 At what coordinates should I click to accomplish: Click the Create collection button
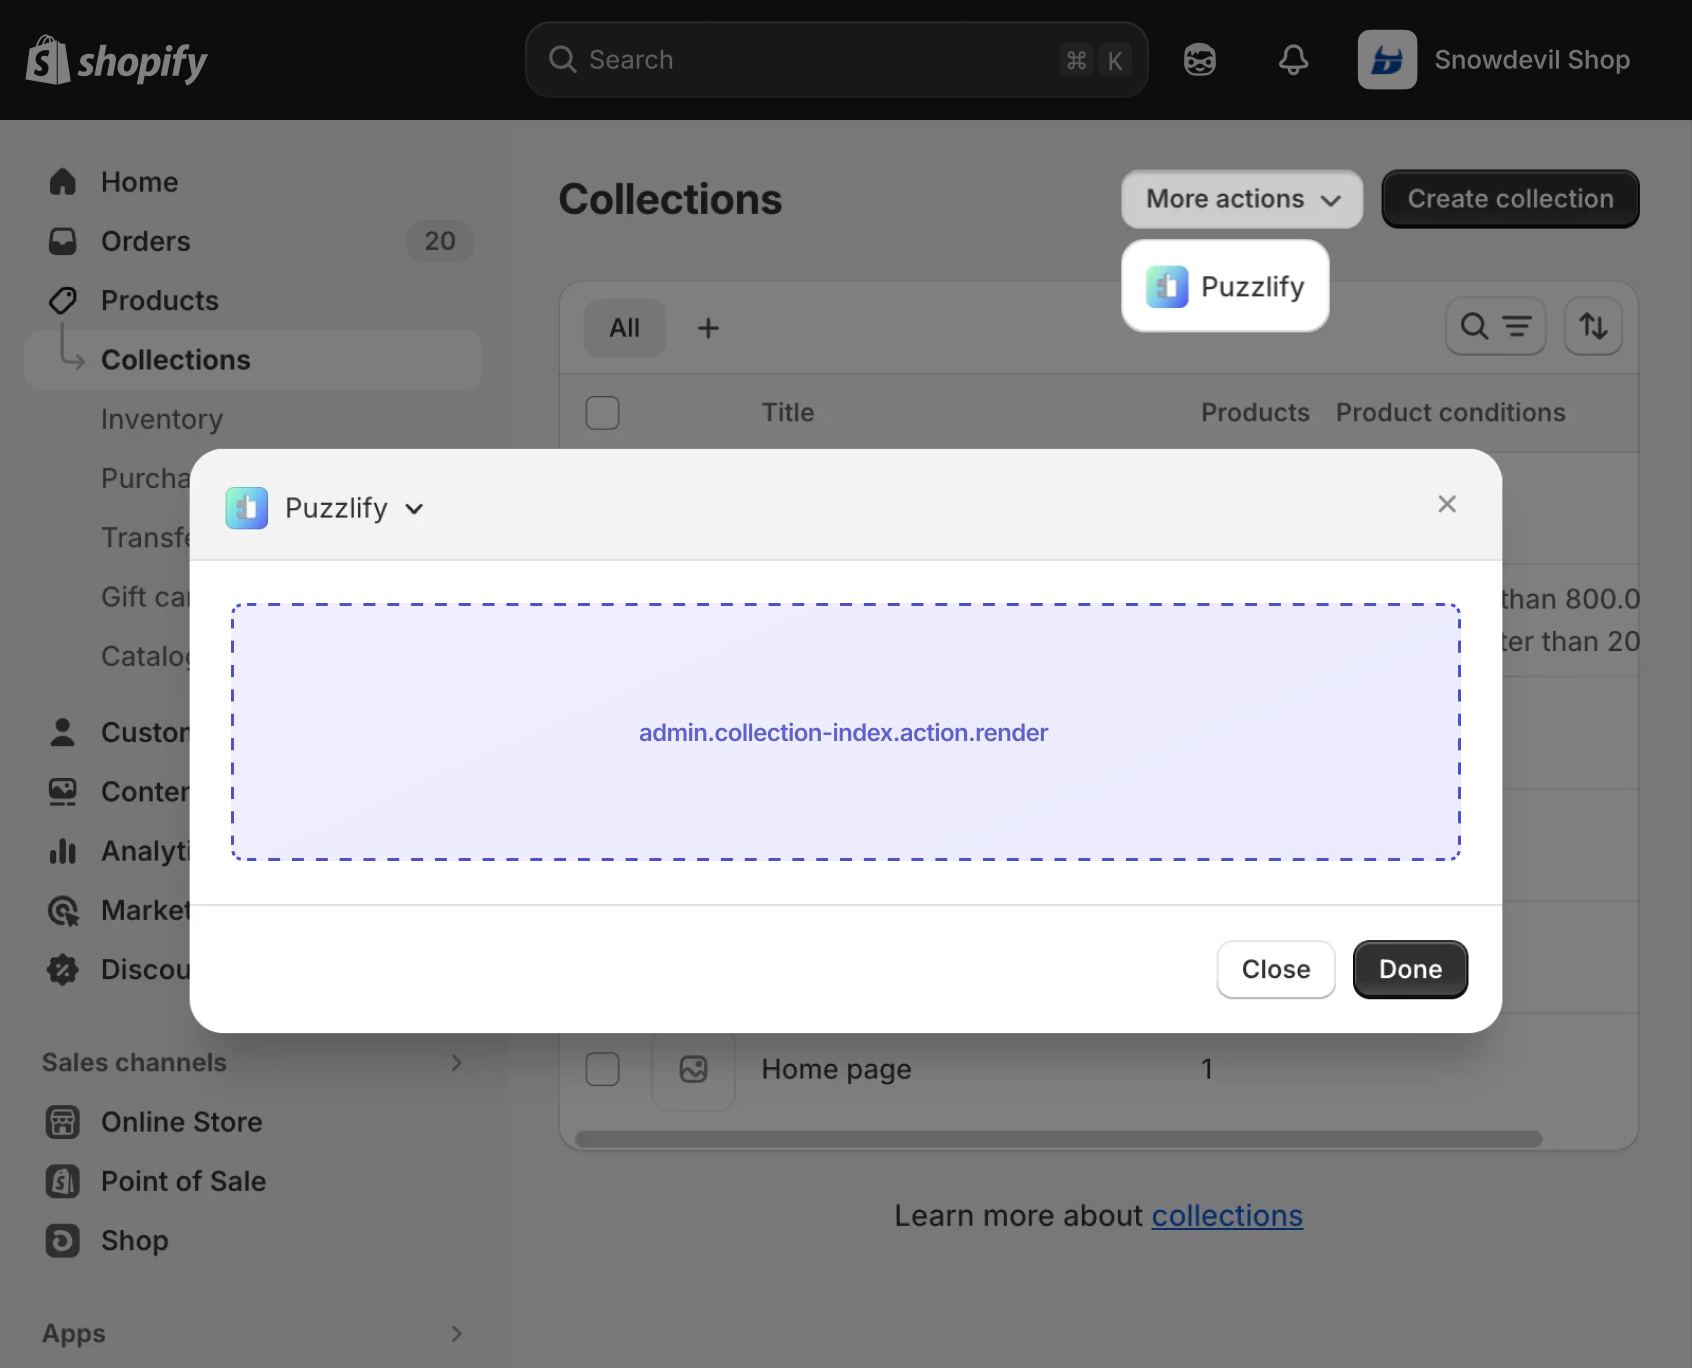point(1510,199)
